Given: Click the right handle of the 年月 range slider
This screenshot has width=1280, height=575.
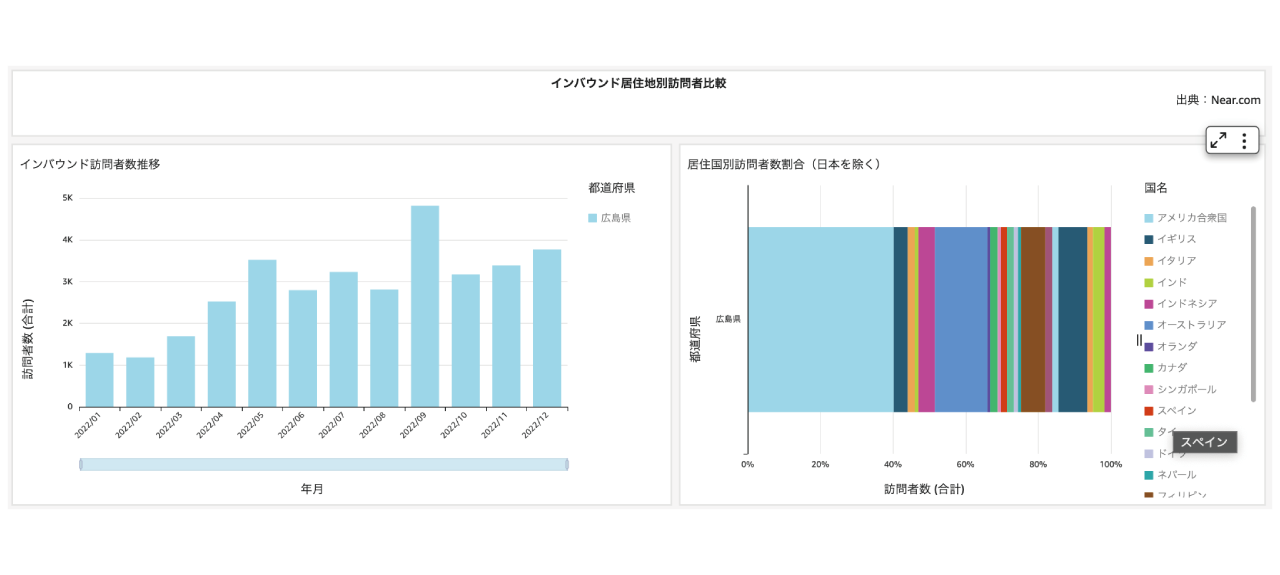Looking at the screenshot, I should click(567, 464).
